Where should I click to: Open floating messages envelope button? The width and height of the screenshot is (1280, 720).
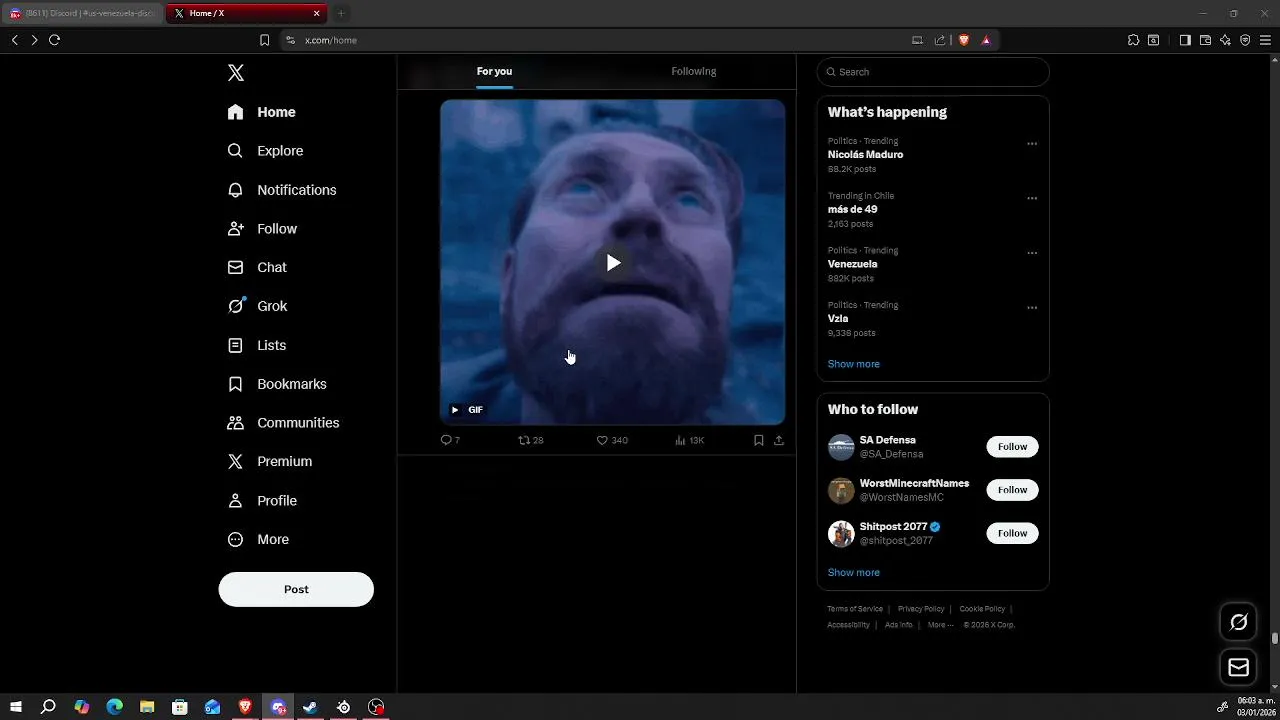(x=1239, y=668)
